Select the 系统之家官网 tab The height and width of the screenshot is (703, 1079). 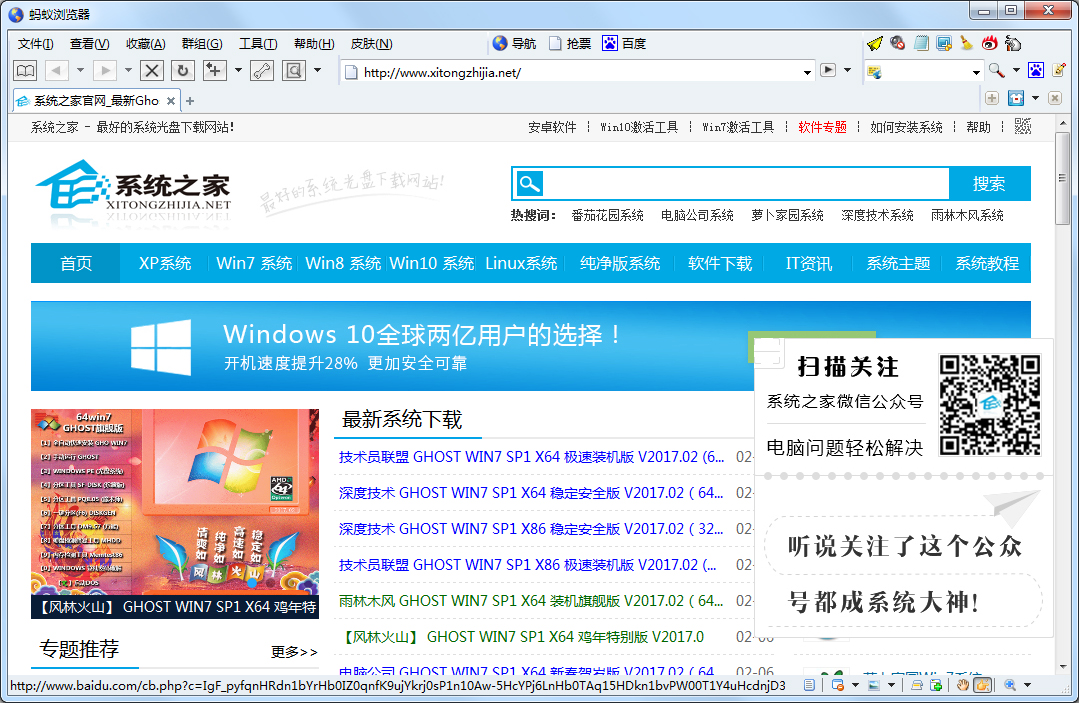[x=96, y=101]
